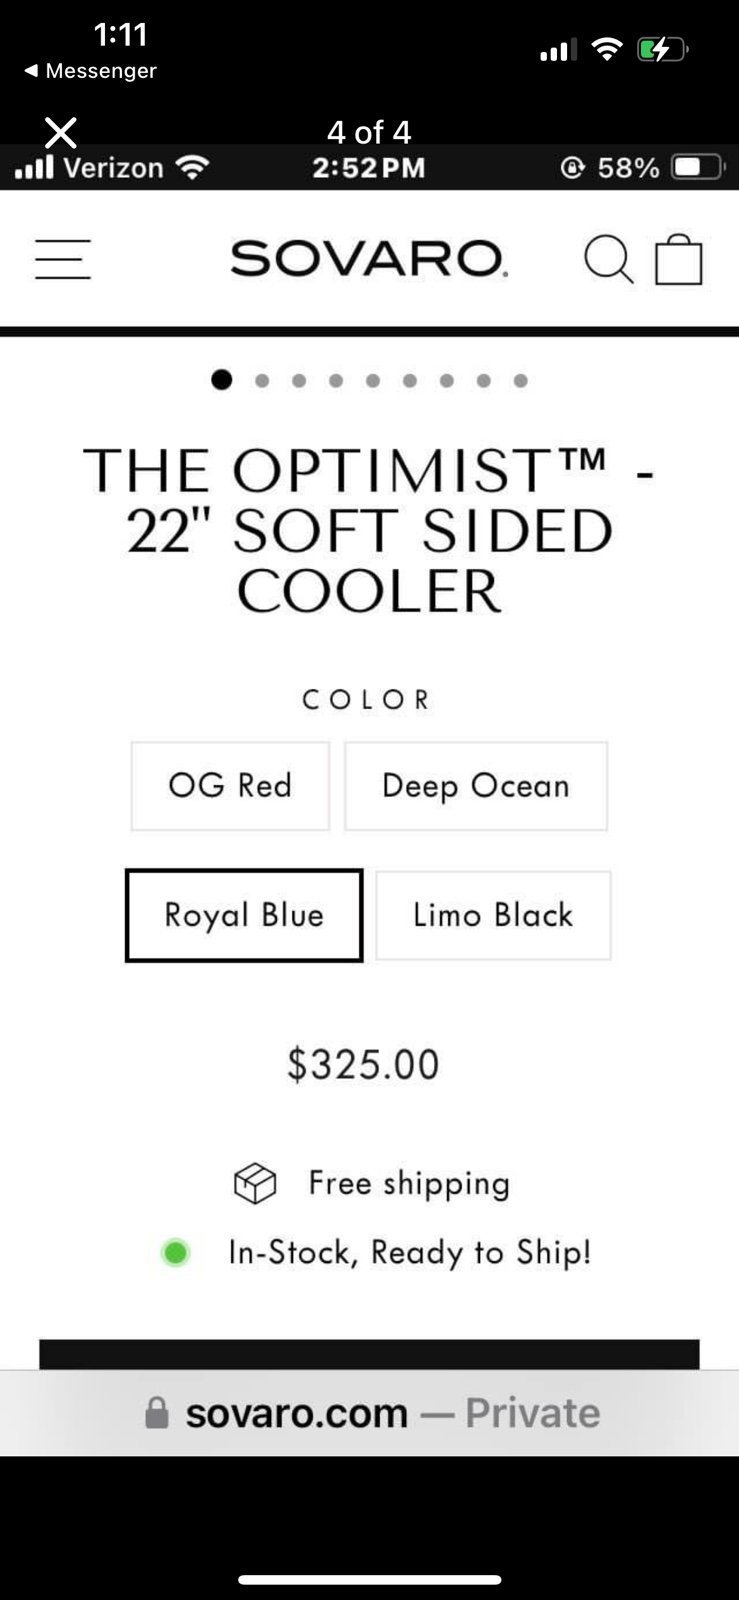Jump to last image carousel dot

point(521,380)
